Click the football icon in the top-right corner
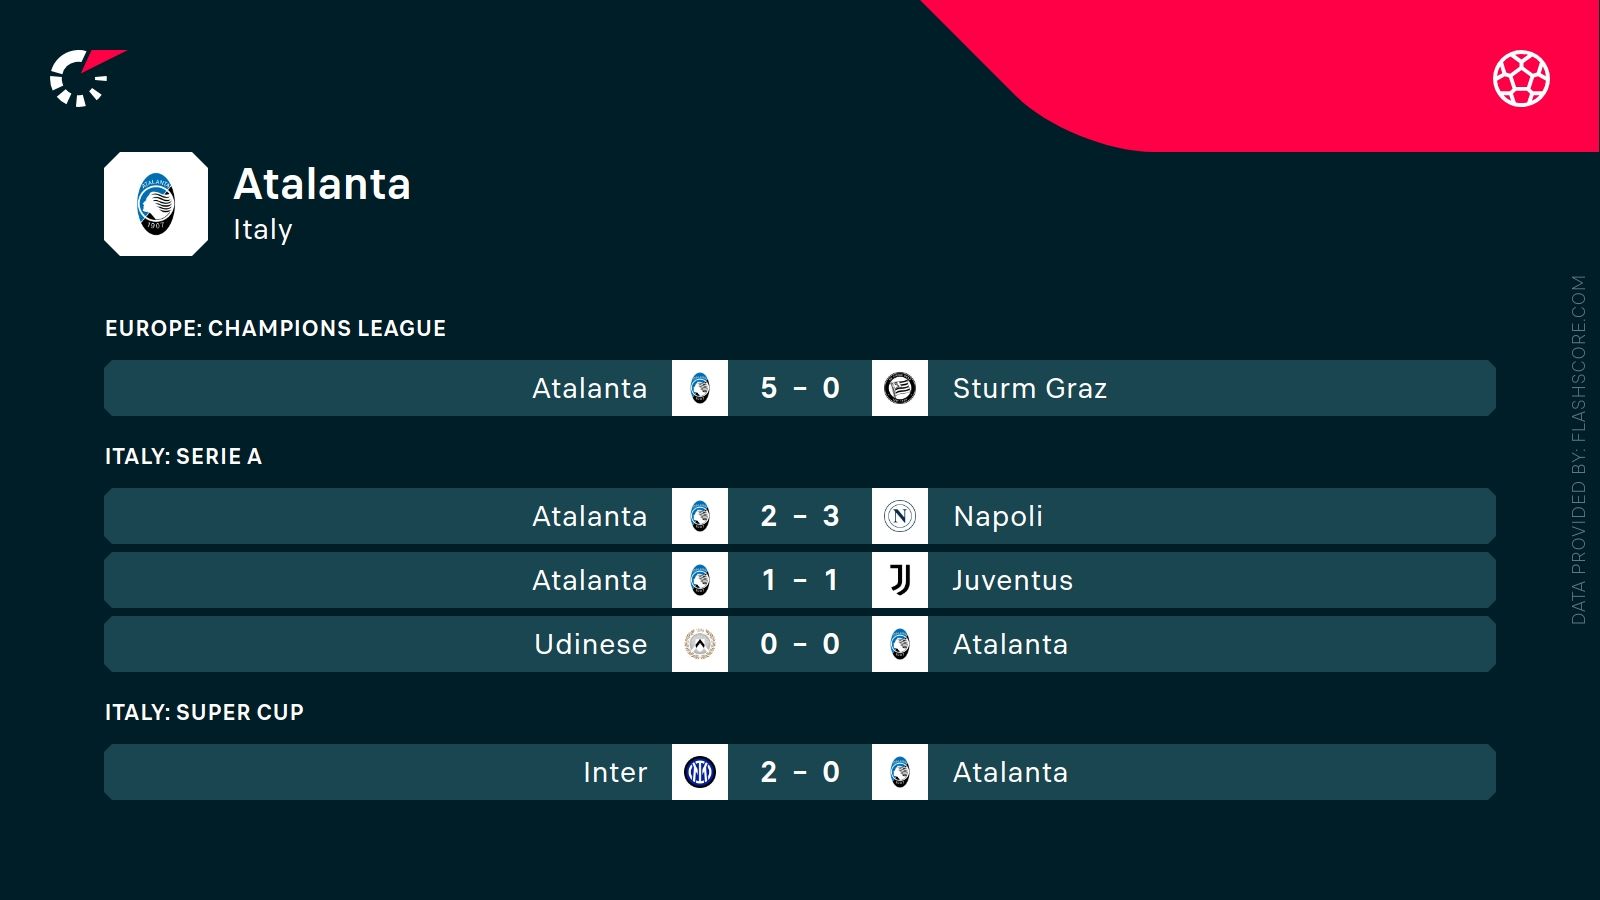The image size is (1600, 900). [x=1521, y=78]
